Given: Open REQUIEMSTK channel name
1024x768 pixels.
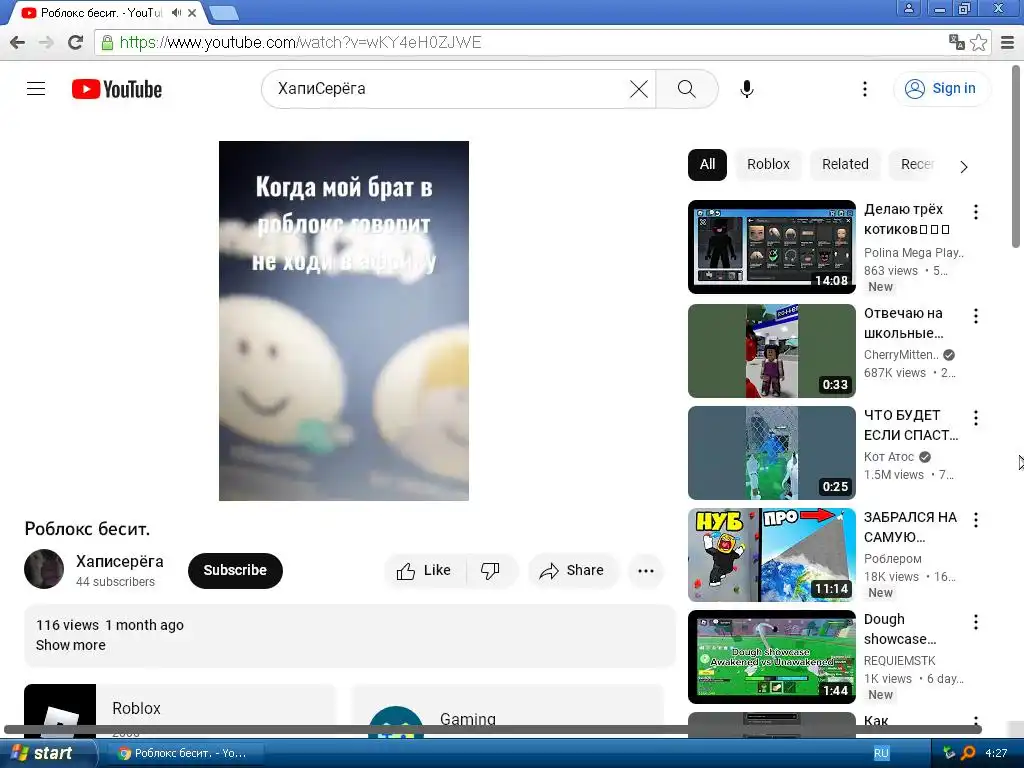Looking at the screenshot, I should (x=900, y=660).
